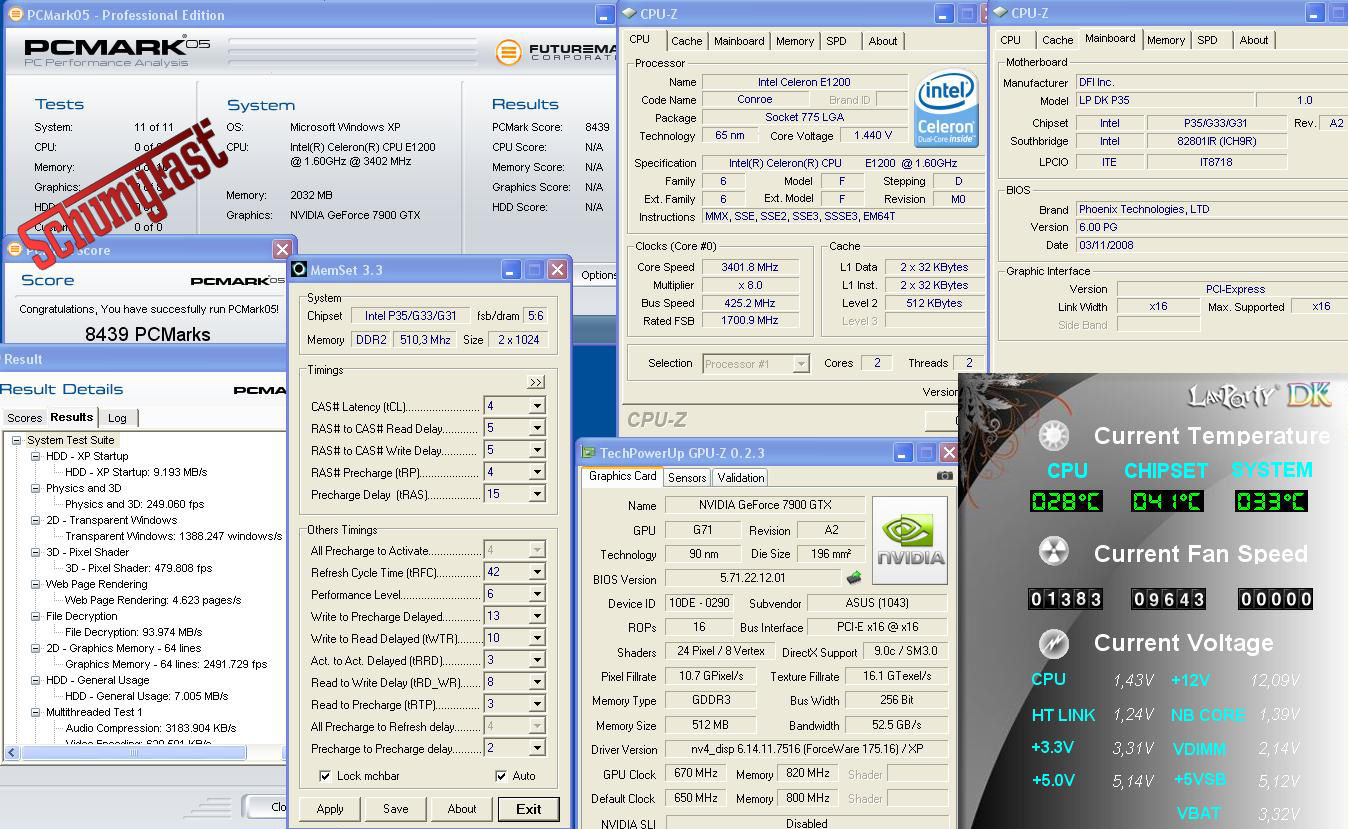Collapse the Web Page Rendering node
The height and width of the screenshot is (829, 1348).
click(x=35, y=584)
